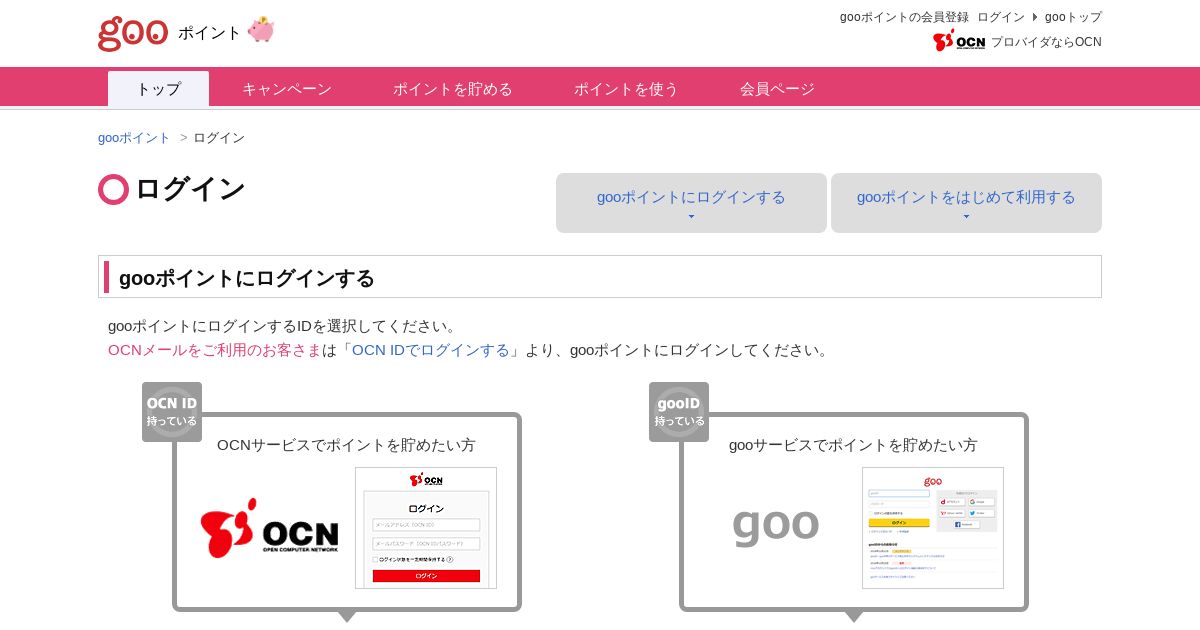Click OCN IDでログインする link
Screen dimensions: 1200x630
(431, 350)
